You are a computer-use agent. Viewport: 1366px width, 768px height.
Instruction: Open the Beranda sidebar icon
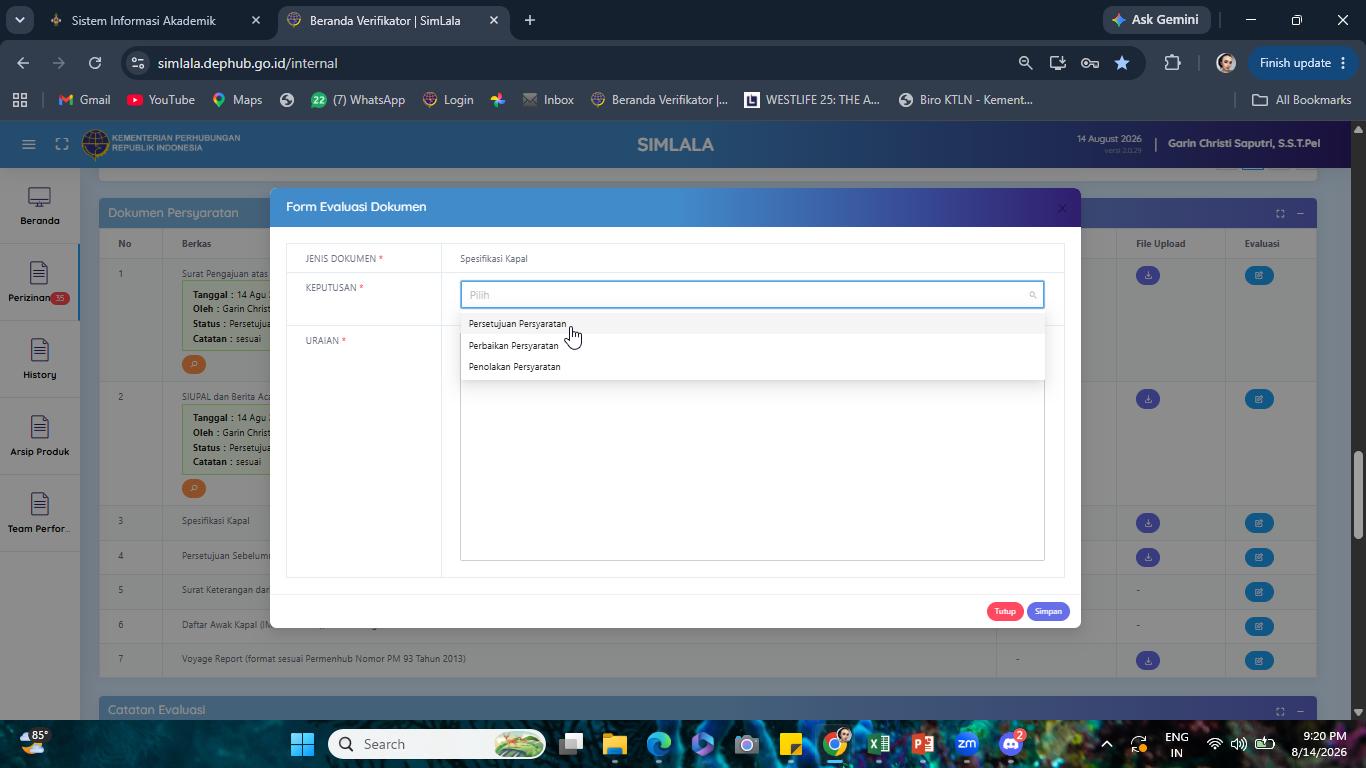[39, 206]
